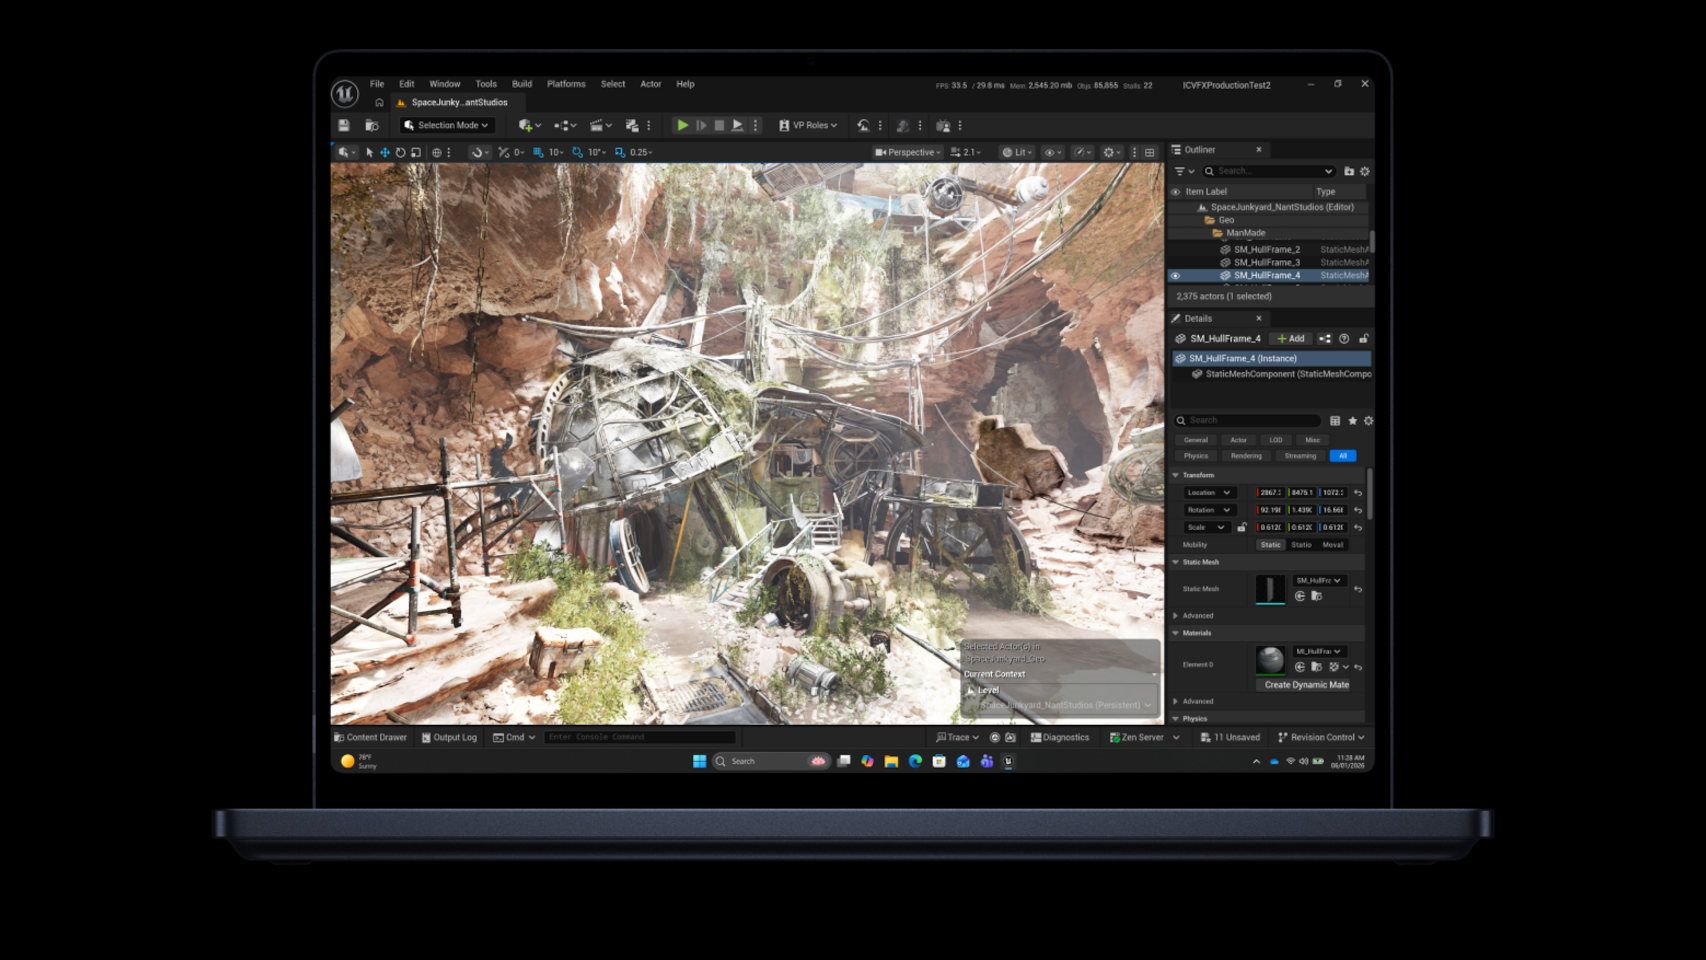
Task: Toggle grid location snapping icon
Action: (538, 152)
